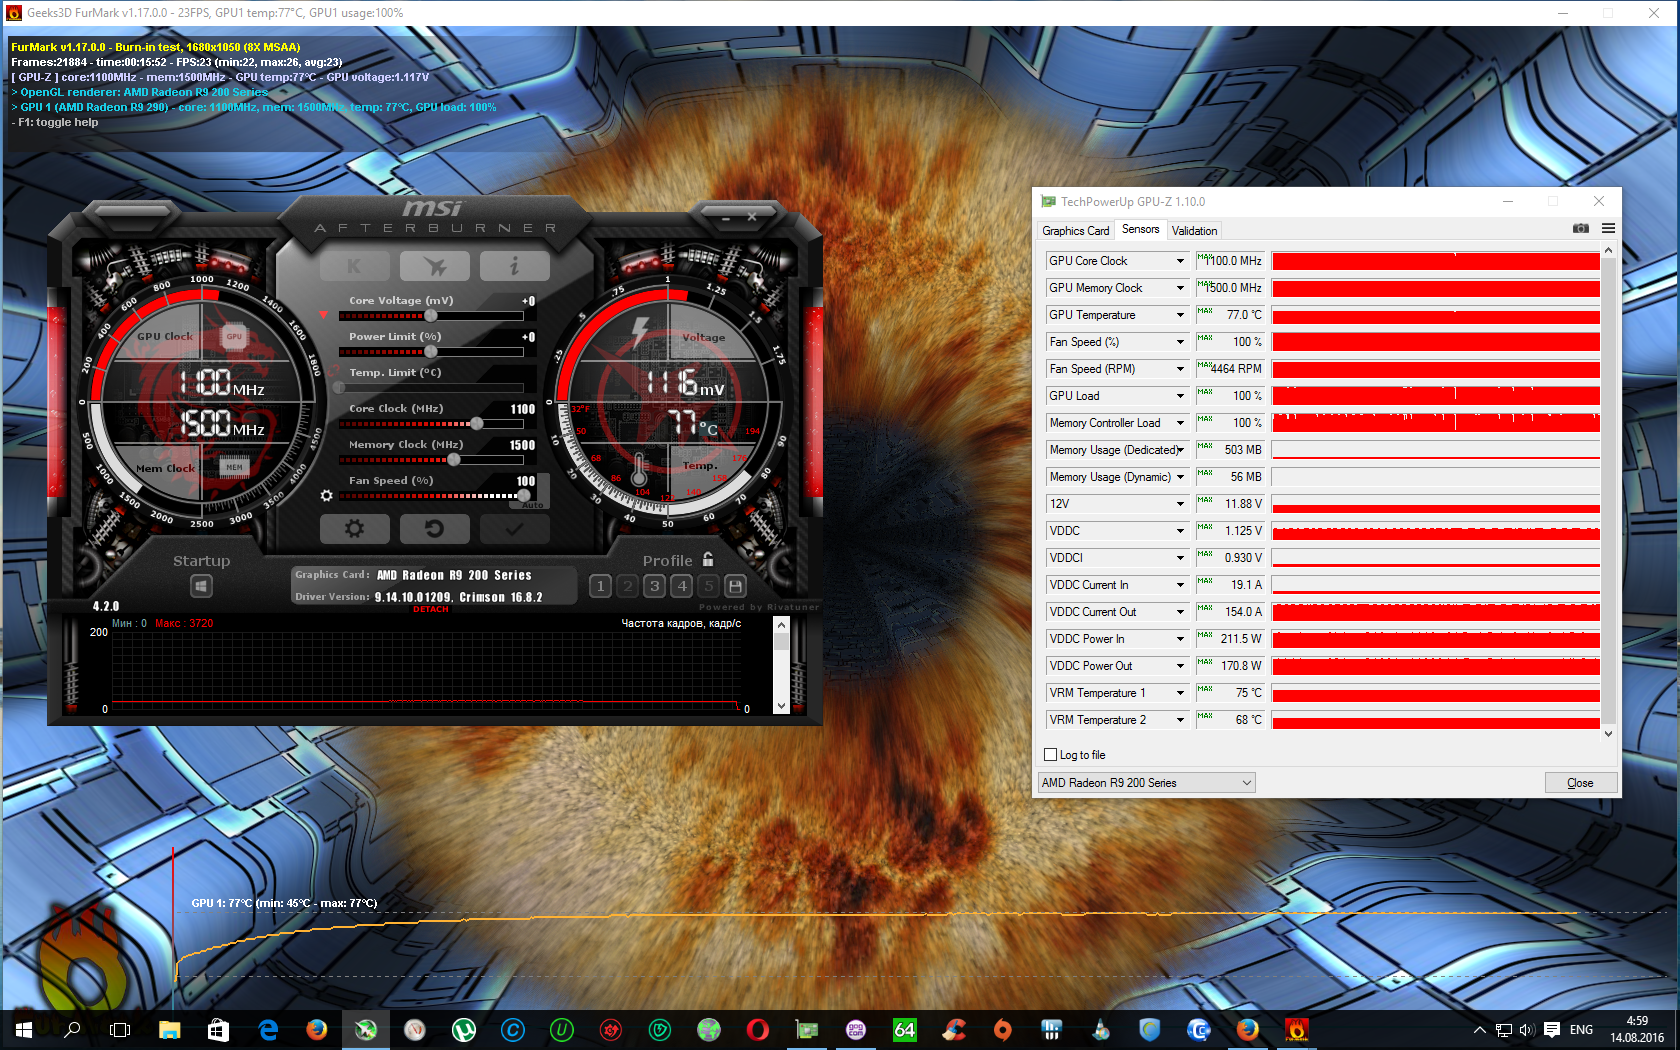Click the Power Limit slider handle
The width and height of the screenshot is (1680, 1050).
tap(430, 352)
